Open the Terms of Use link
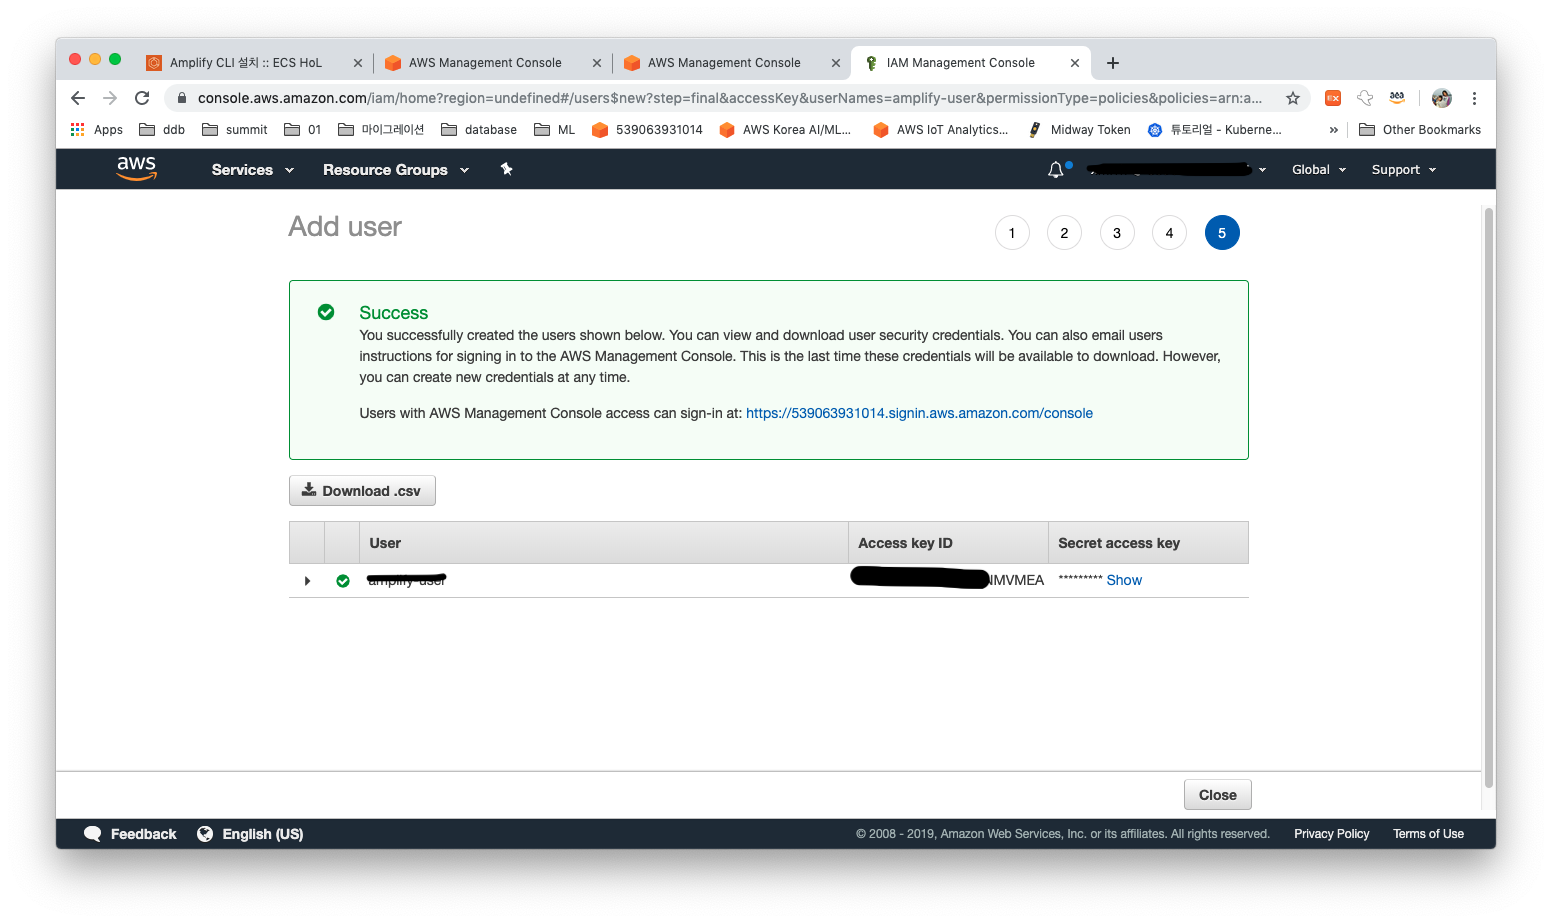 [1428, 834]
